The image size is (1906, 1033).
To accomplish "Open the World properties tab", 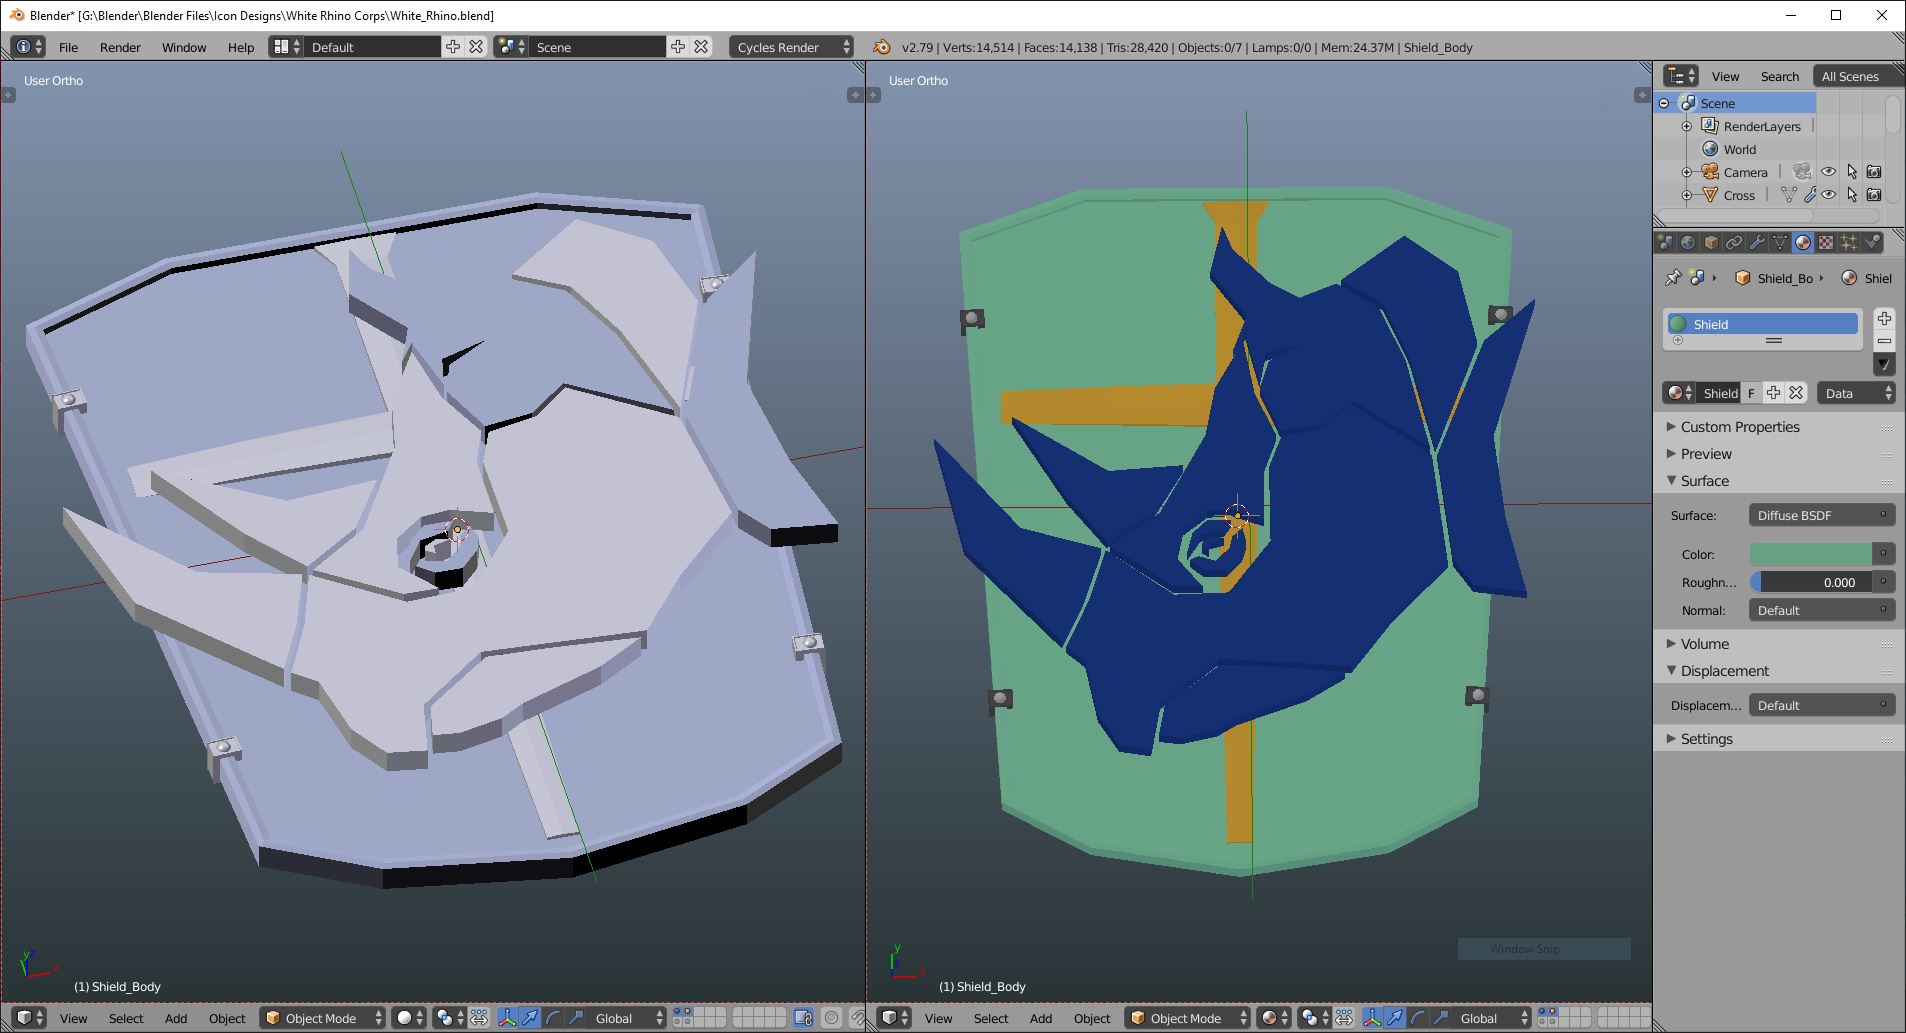I will (x=1688, y=242).
